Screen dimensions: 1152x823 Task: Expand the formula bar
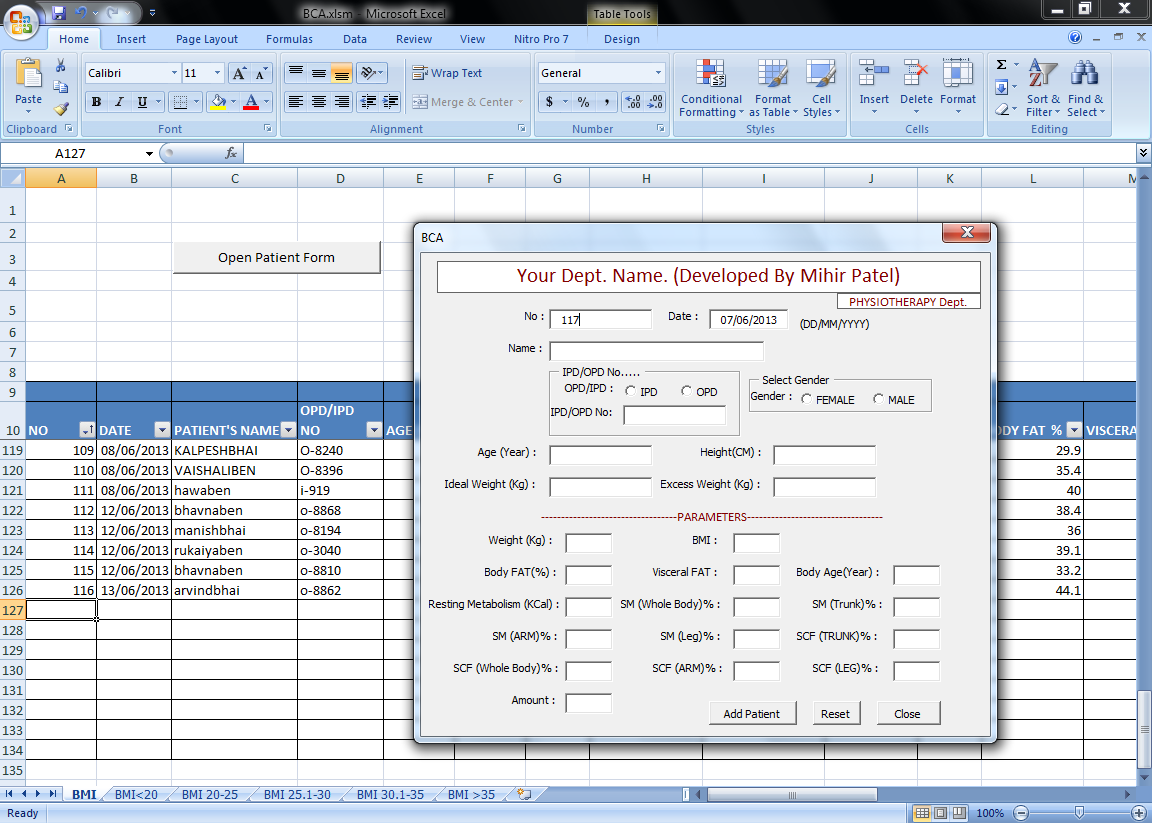coord(1143,153)
